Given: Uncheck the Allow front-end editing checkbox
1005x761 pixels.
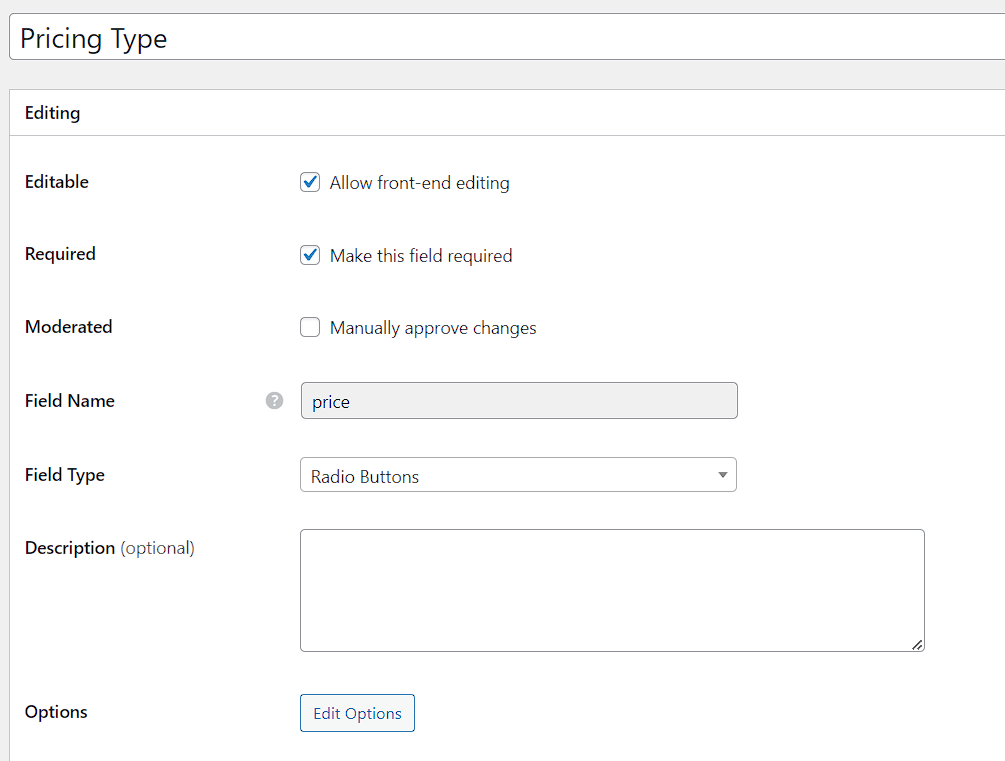Looking at the screenshot, I should coord(310,182).
